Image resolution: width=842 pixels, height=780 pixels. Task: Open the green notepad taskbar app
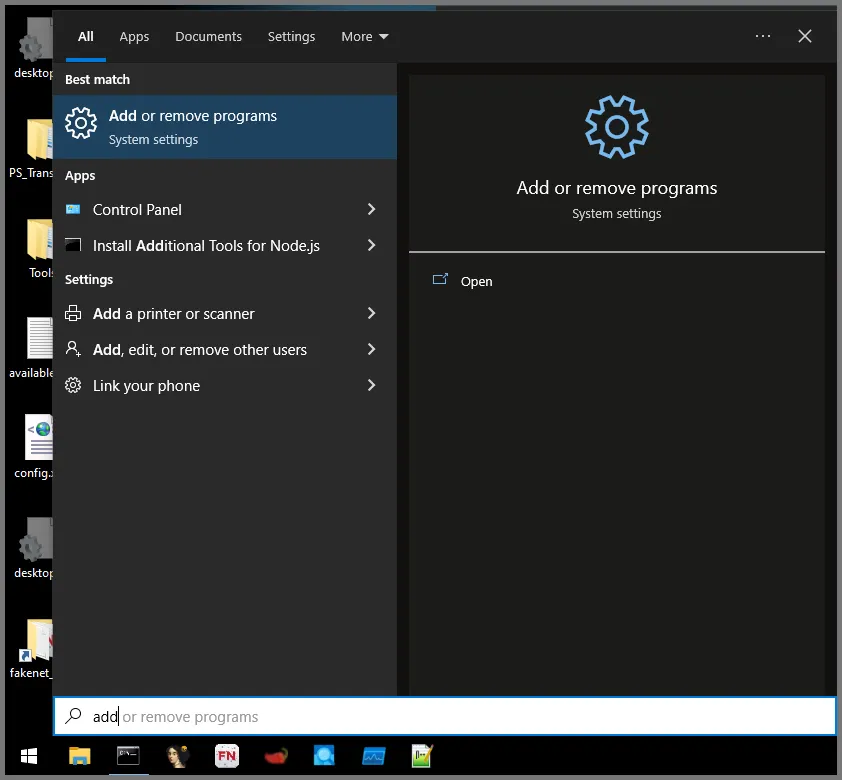point(422,756)
